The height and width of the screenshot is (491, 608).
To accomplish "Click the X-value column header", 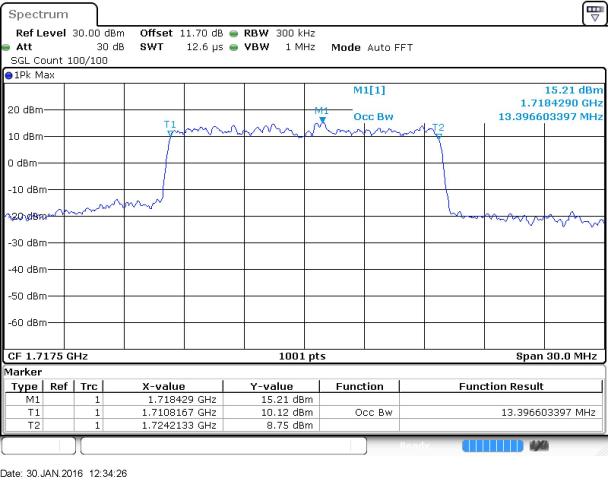I will 163,387.
